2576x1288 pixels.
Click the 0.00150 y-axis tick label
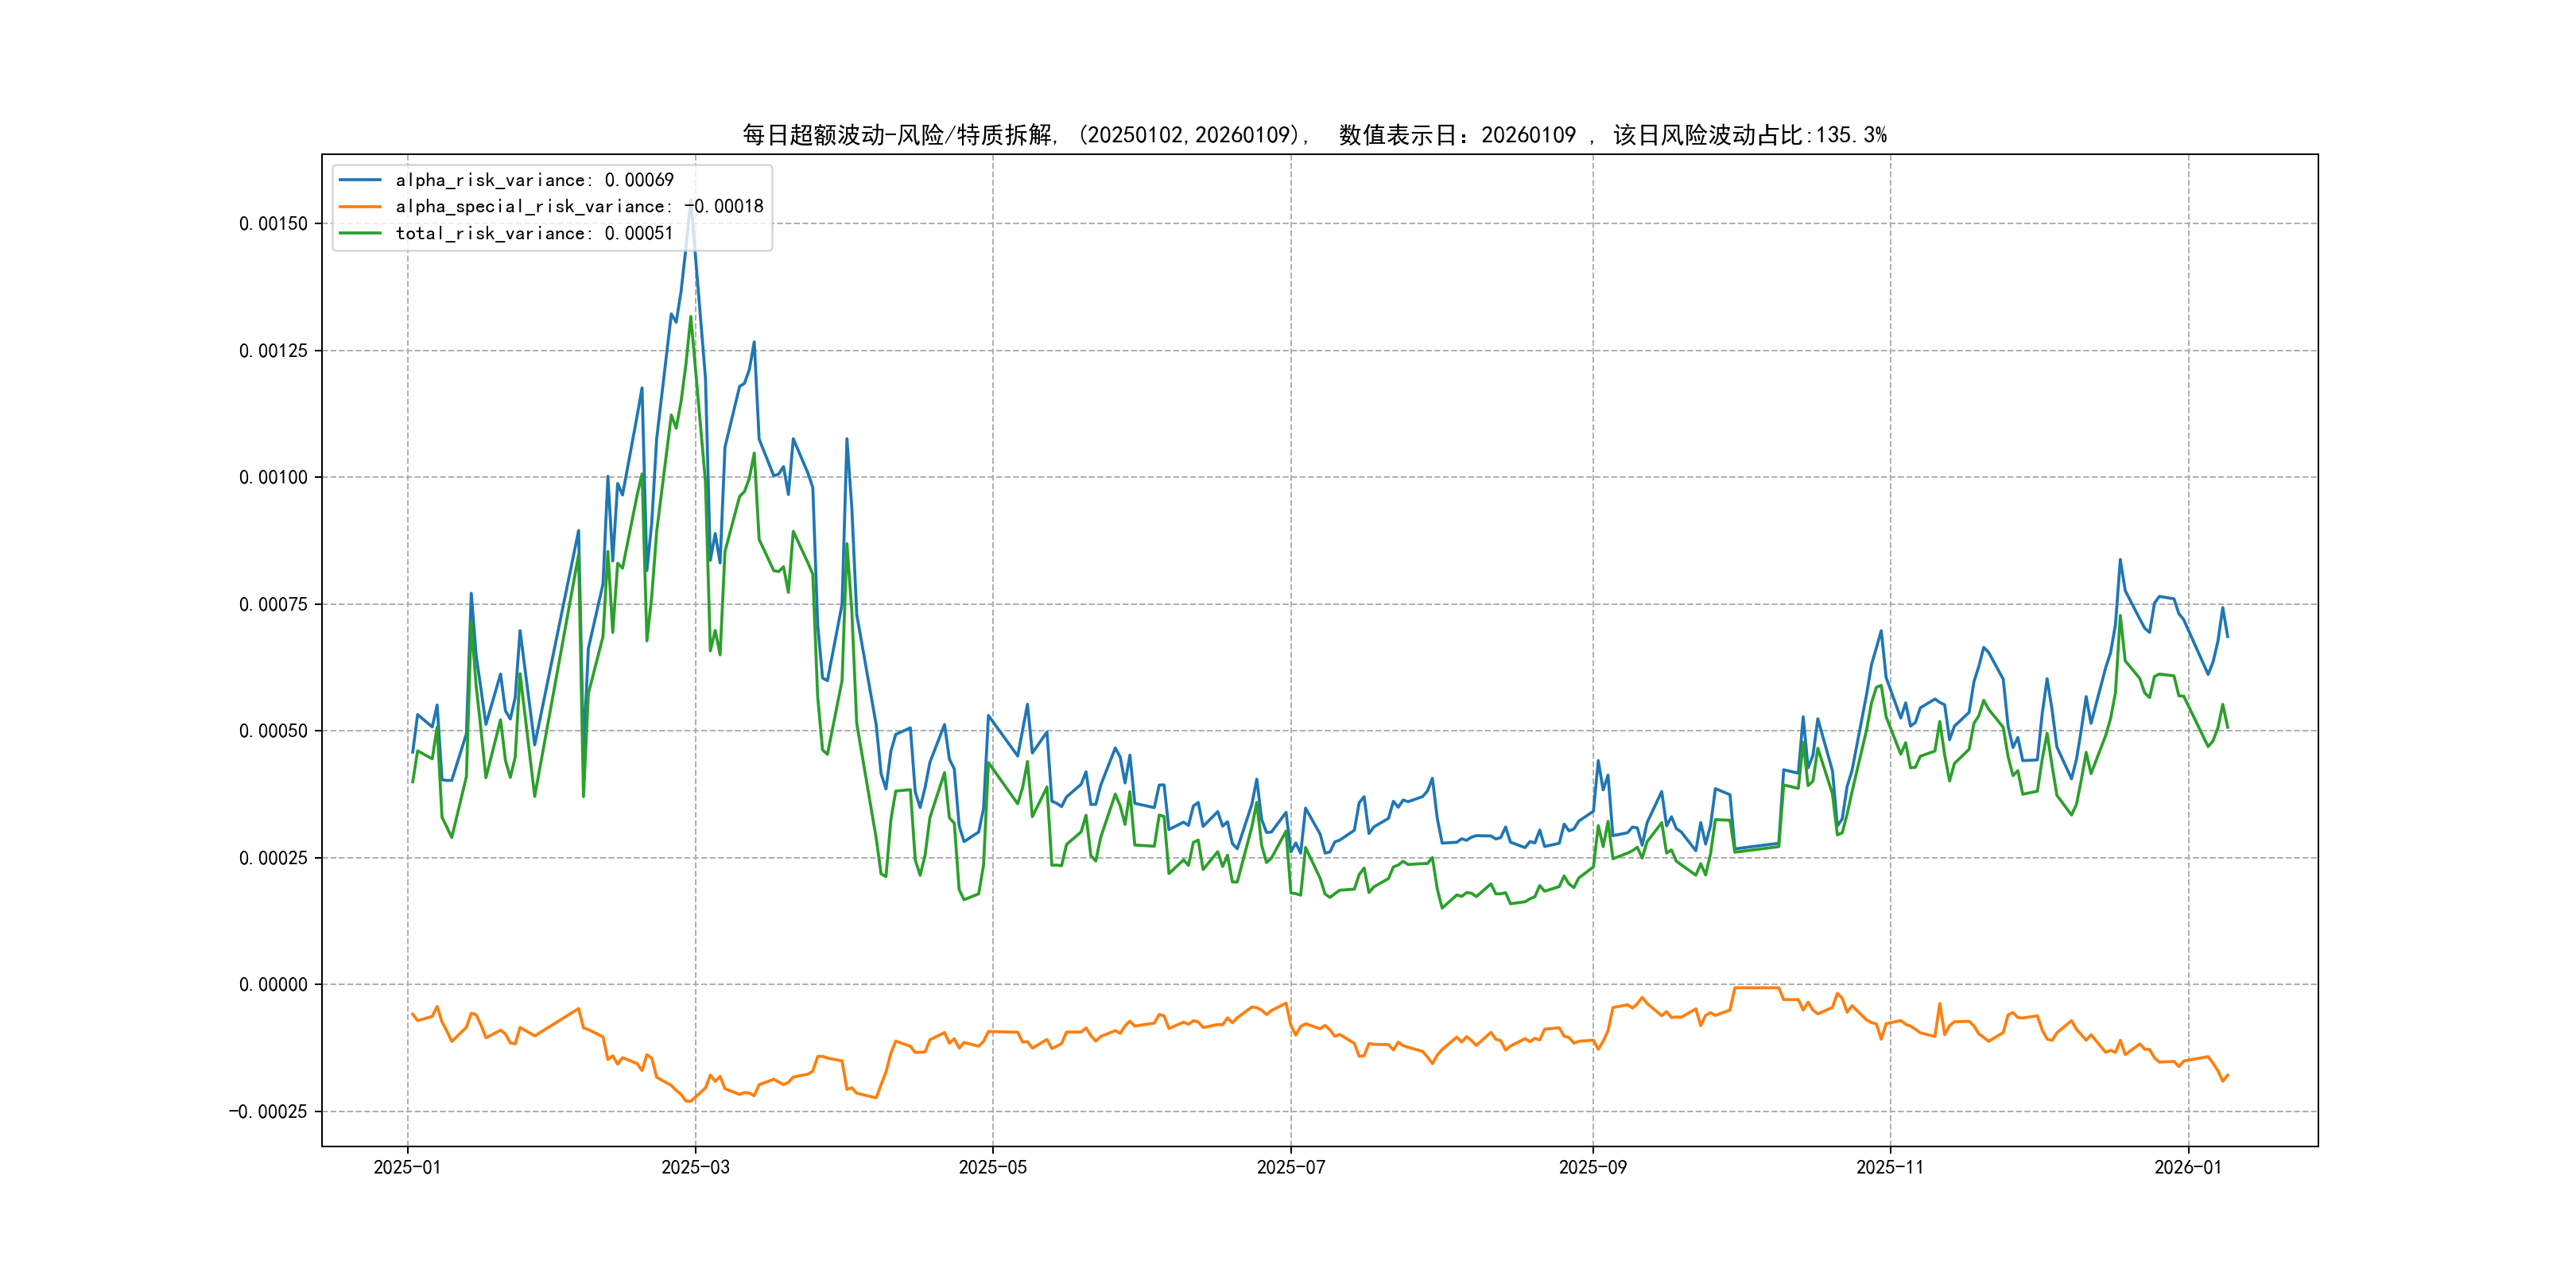tap(273, 224)
